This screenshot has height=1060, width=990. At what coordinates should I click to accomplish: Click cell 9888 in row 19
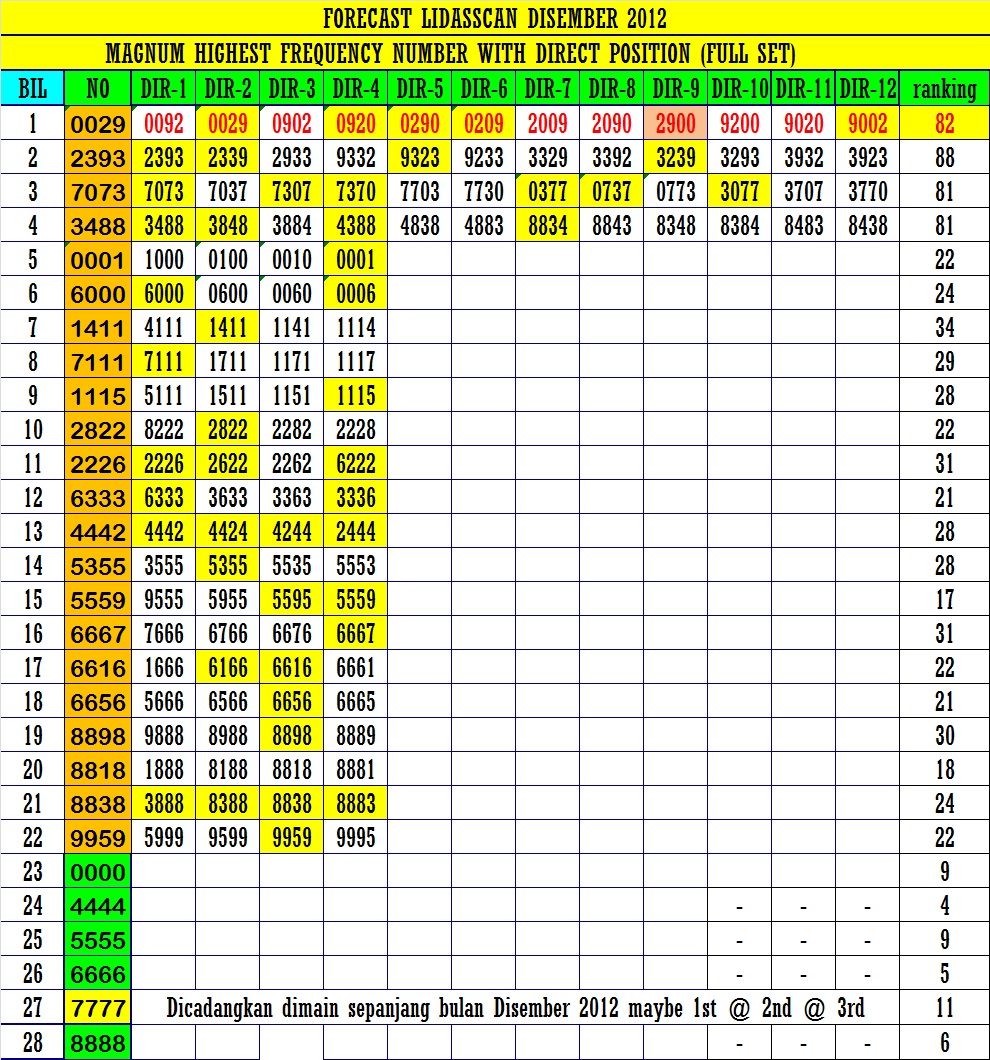[164, 736]
